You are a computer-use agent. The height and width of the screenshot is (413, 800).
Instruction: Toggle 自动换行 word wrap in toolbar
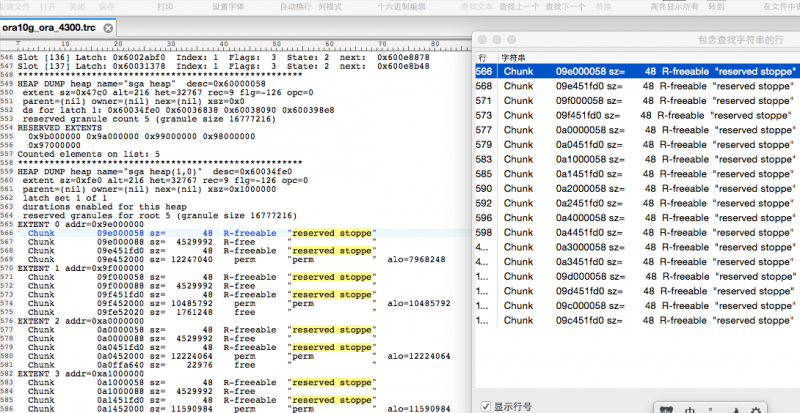coord(295,7)
